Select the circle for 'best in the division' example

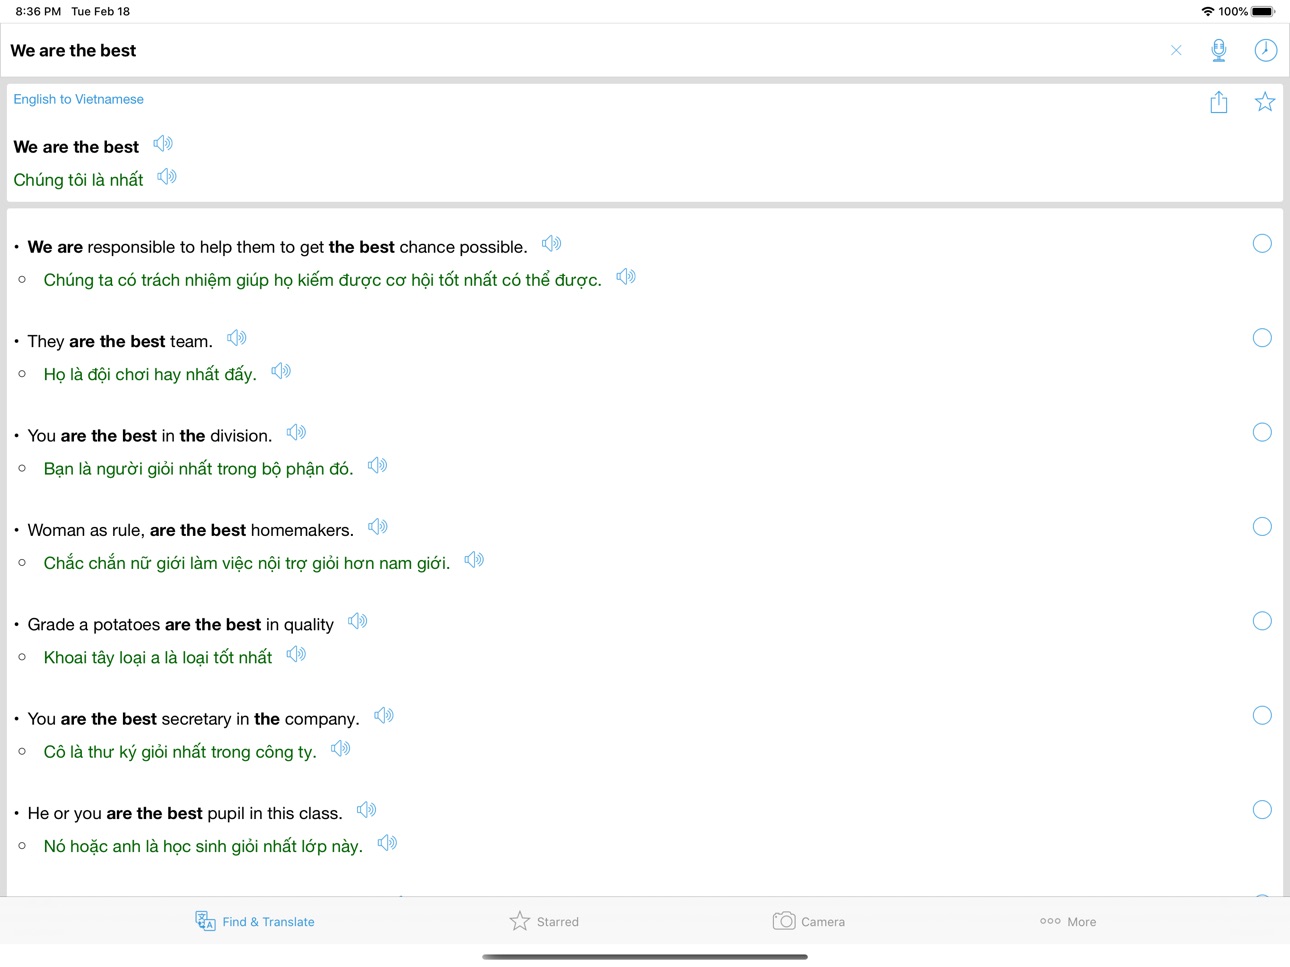pyautogui.click(x=1262, y=432)
